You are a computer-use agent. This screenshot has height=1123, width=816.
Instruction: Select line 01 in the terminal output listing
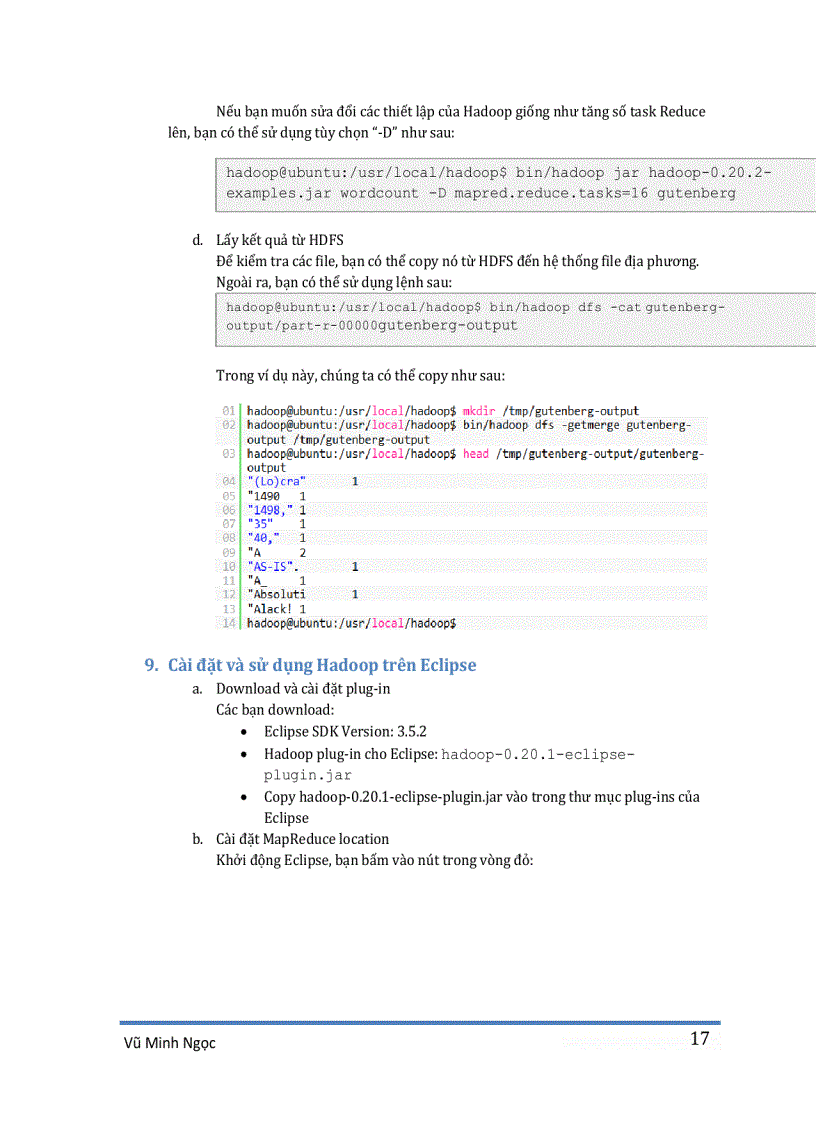coord(440,410)
